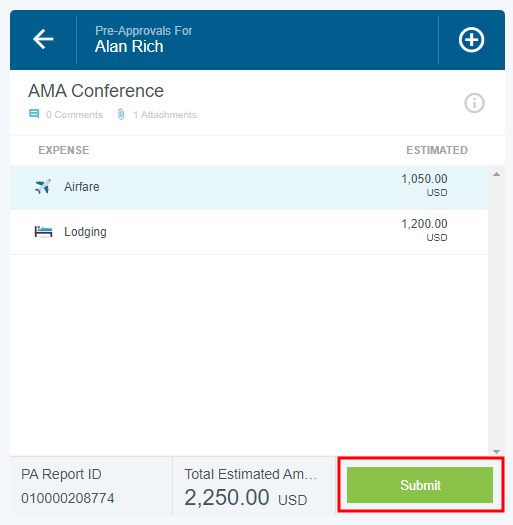Viewport: 513px width, 525px height.
Task: Click the back arrow icon
Action: (x=43, y=39)
